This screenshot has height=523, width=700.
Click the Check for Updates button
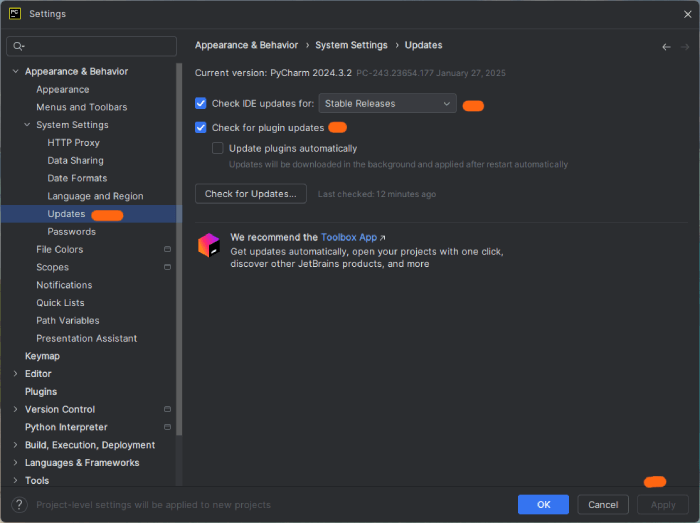250,194
